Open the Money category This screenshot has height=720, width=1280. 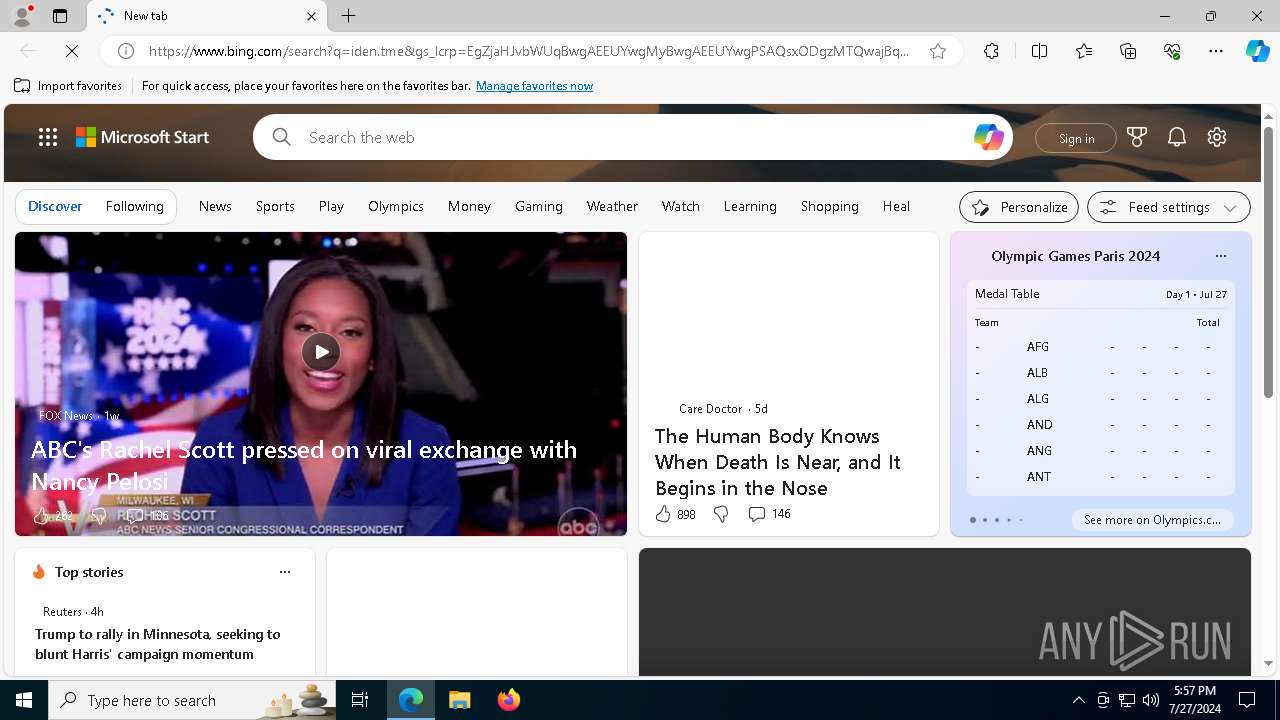(x=469, y=206)
